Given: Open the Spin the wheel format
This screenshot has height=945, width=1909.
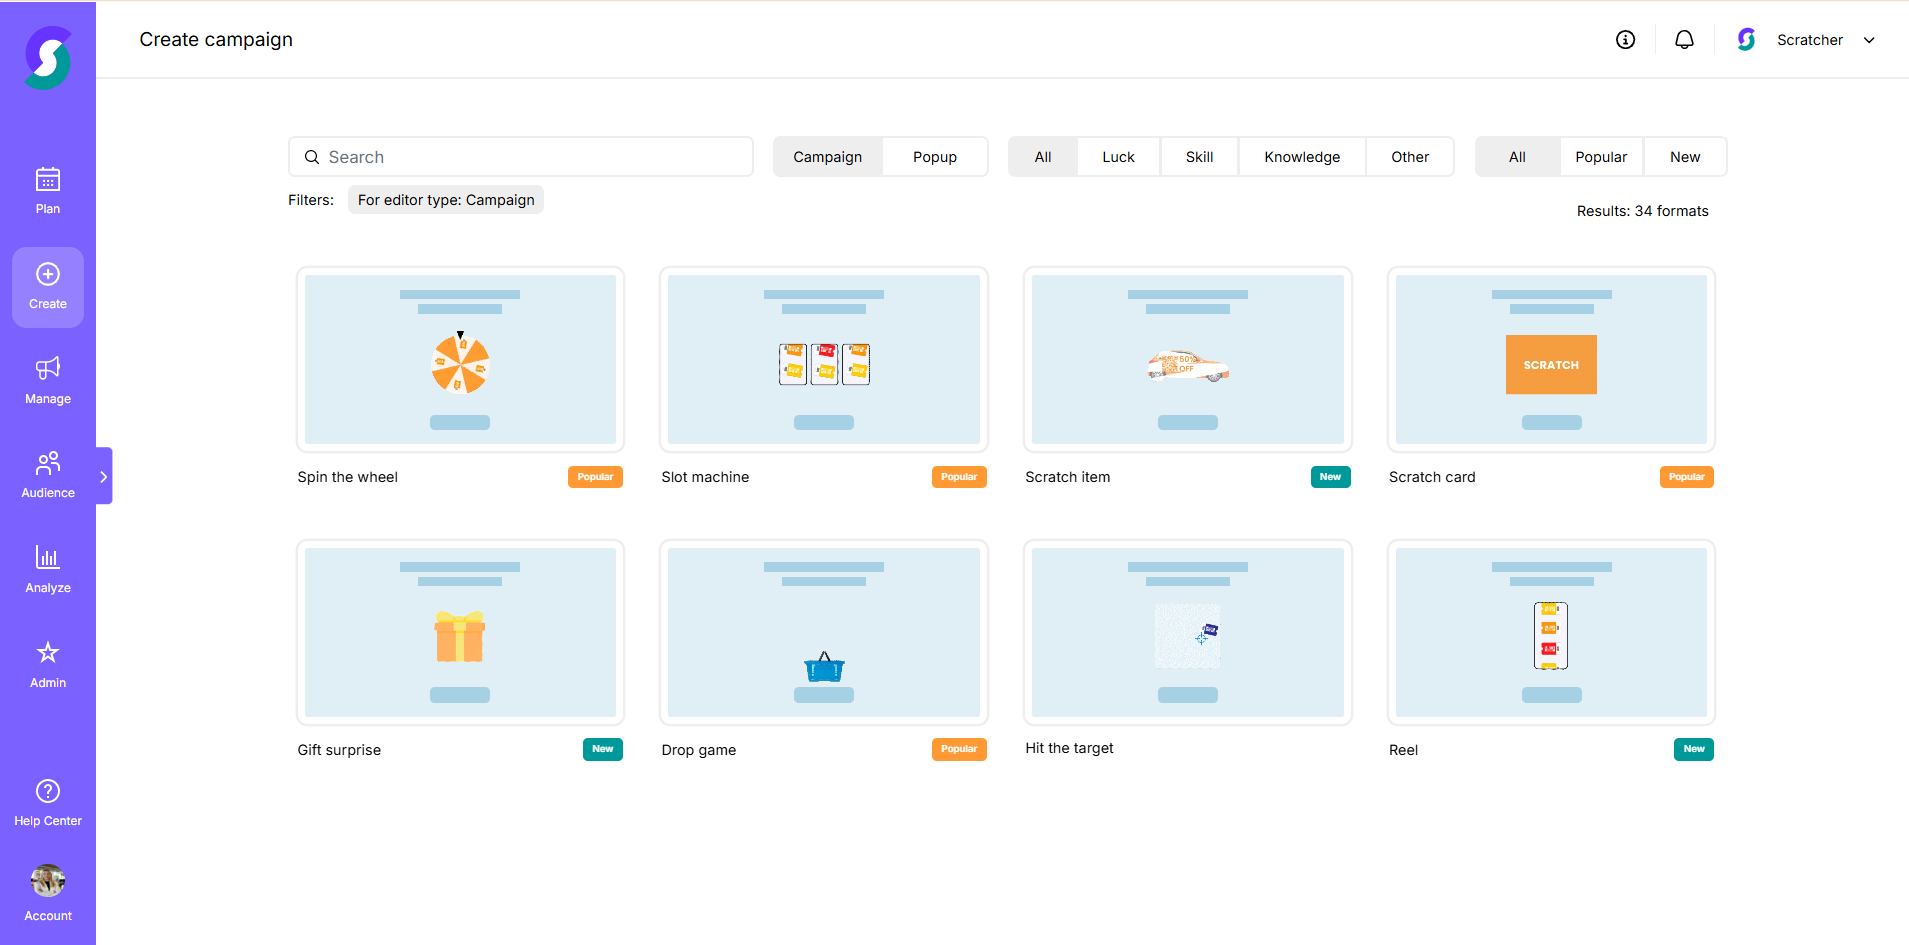Looking at the screenshot, I should point(459,359).
